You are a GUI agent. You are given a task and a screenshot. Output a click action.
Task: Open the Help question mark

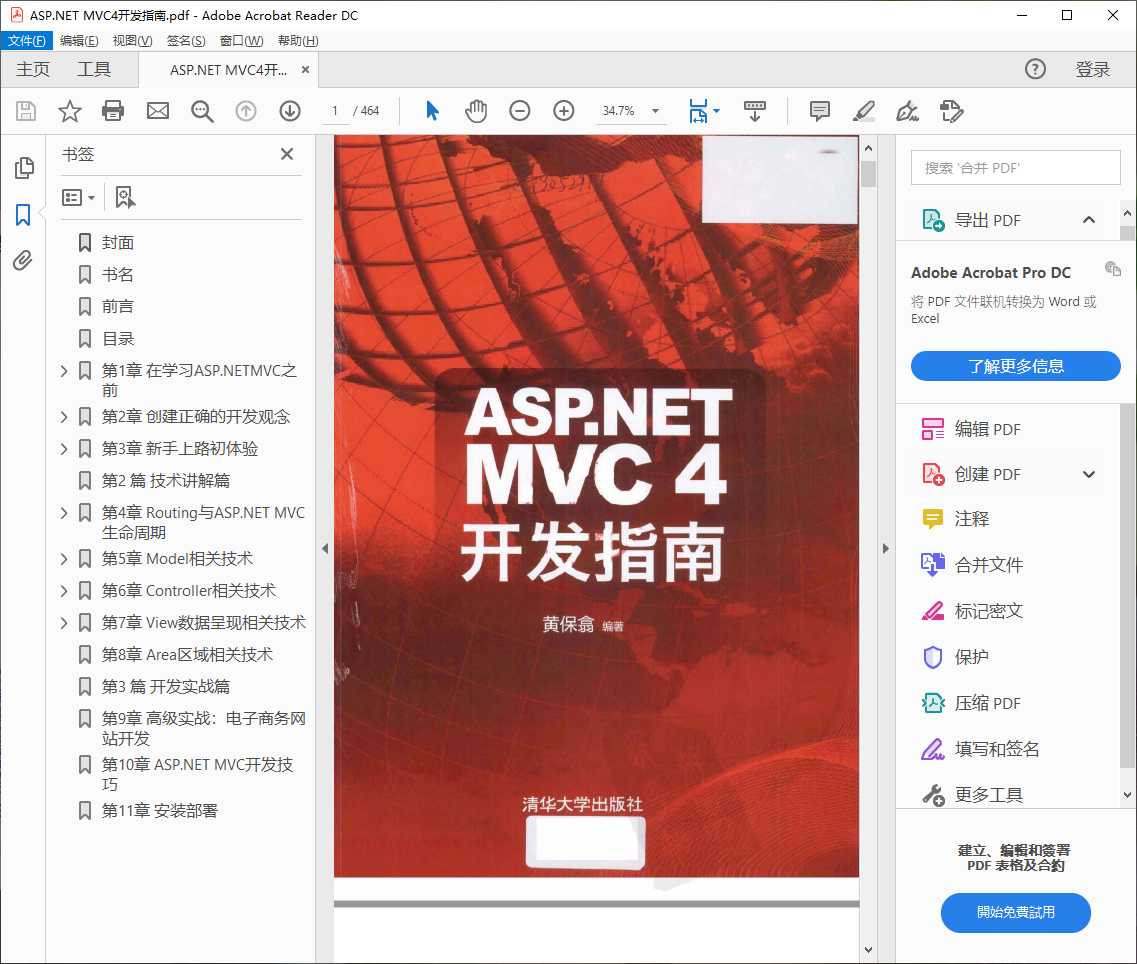click(x=1035, y=69)
